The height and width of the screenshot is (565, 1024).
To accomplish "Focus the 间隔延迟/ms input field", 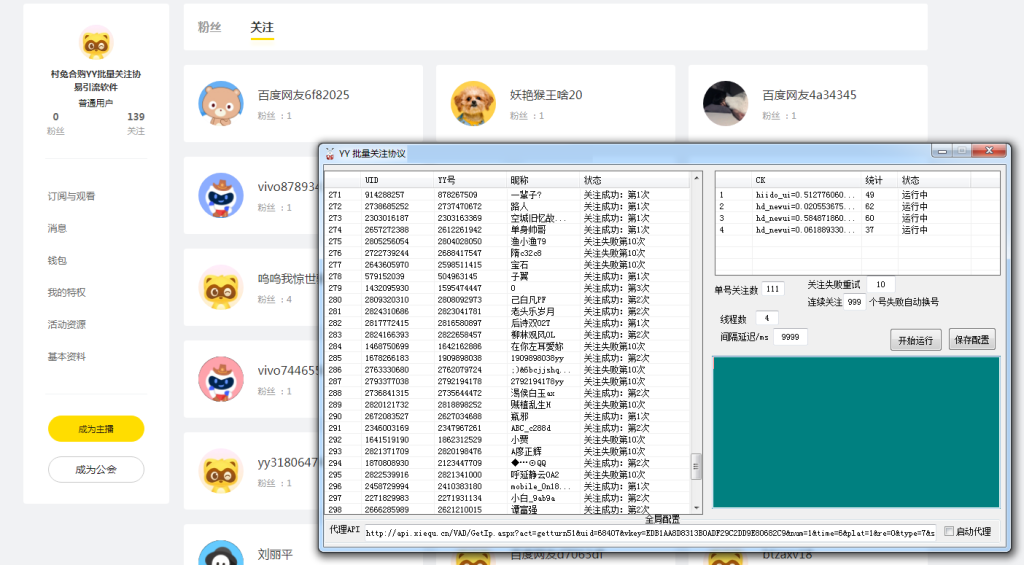I will [790, 338].
